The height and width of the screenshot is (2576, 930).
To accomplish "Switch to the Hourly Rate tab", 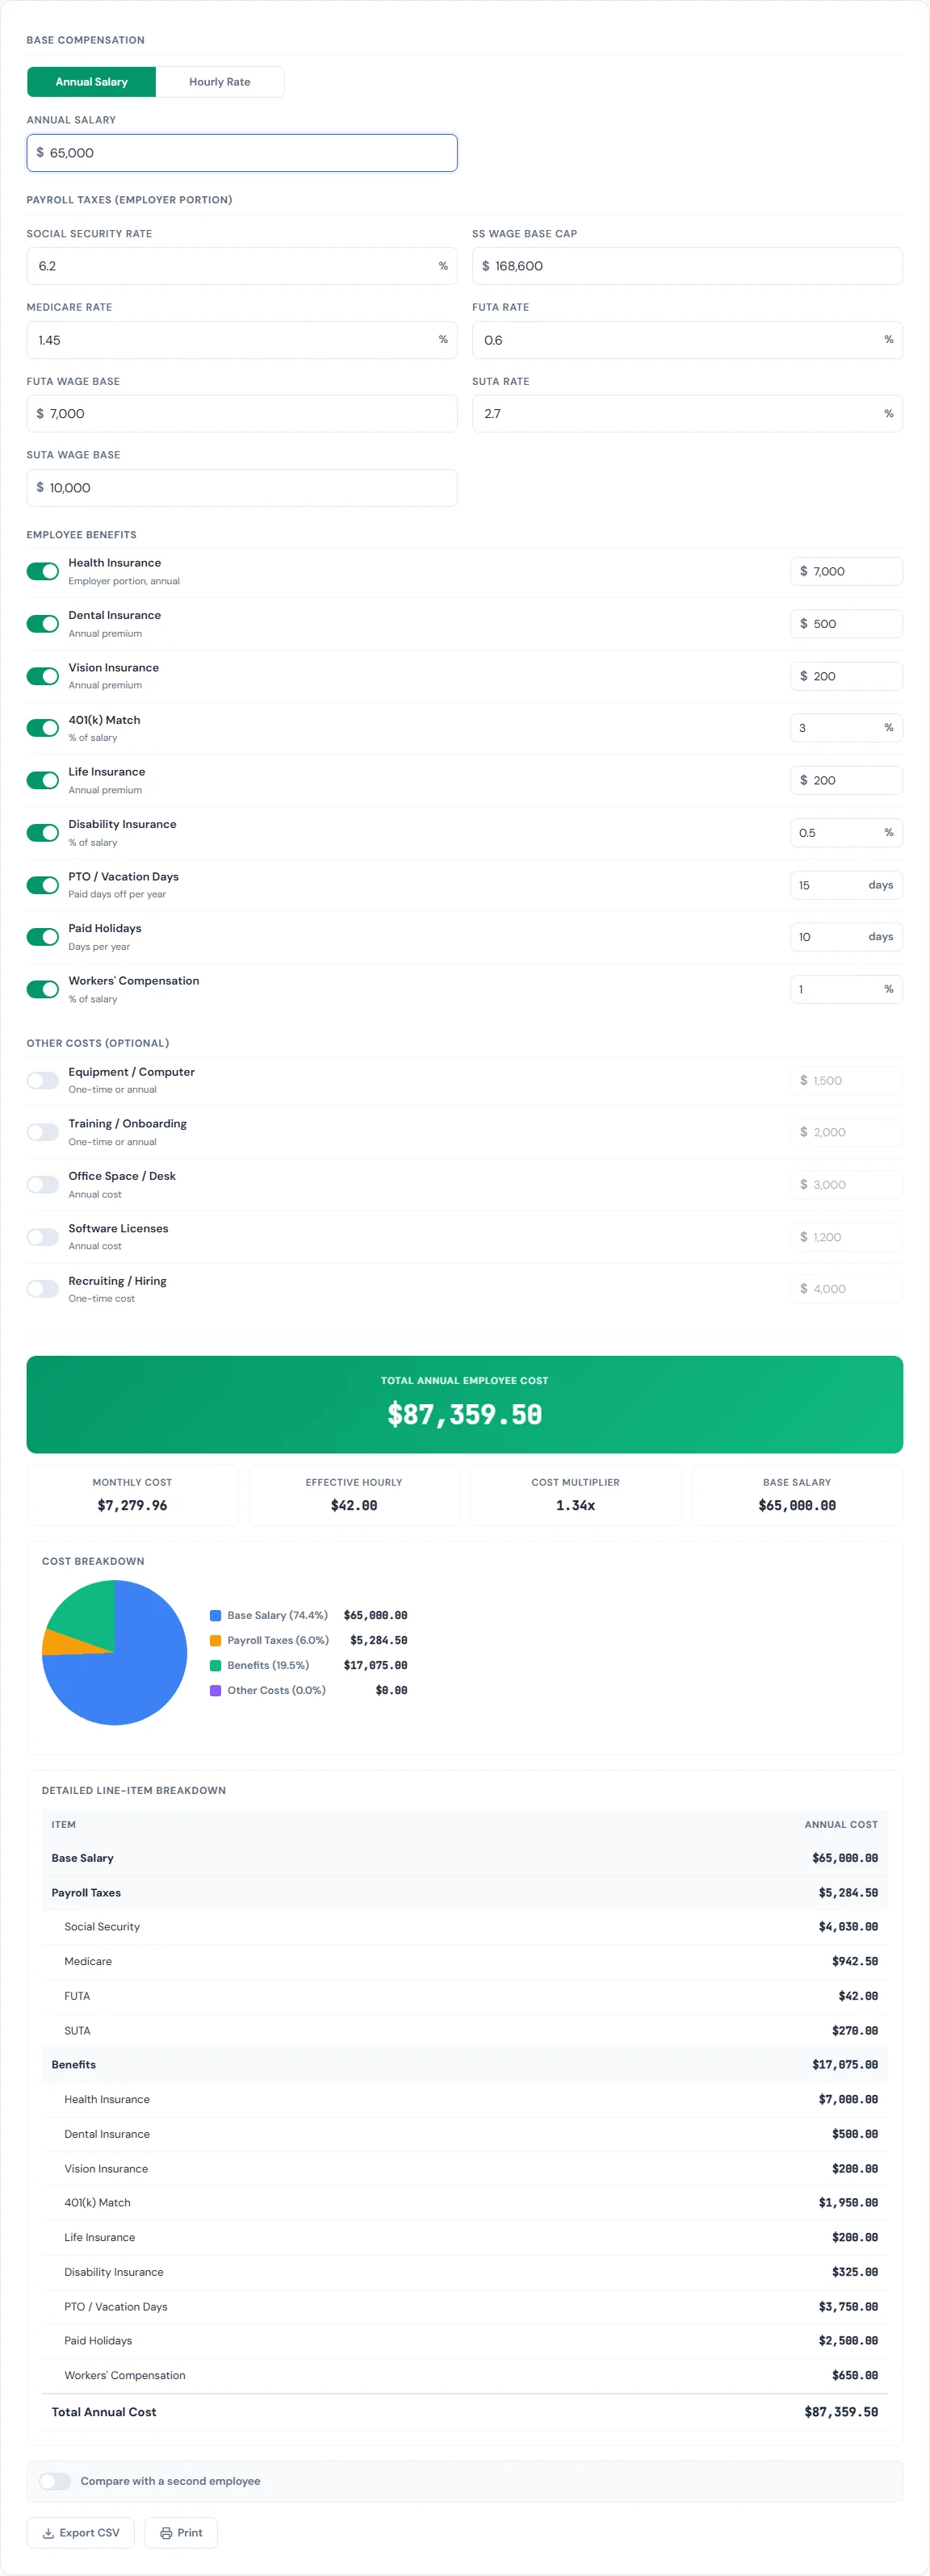I will click(x=220, y=82).
